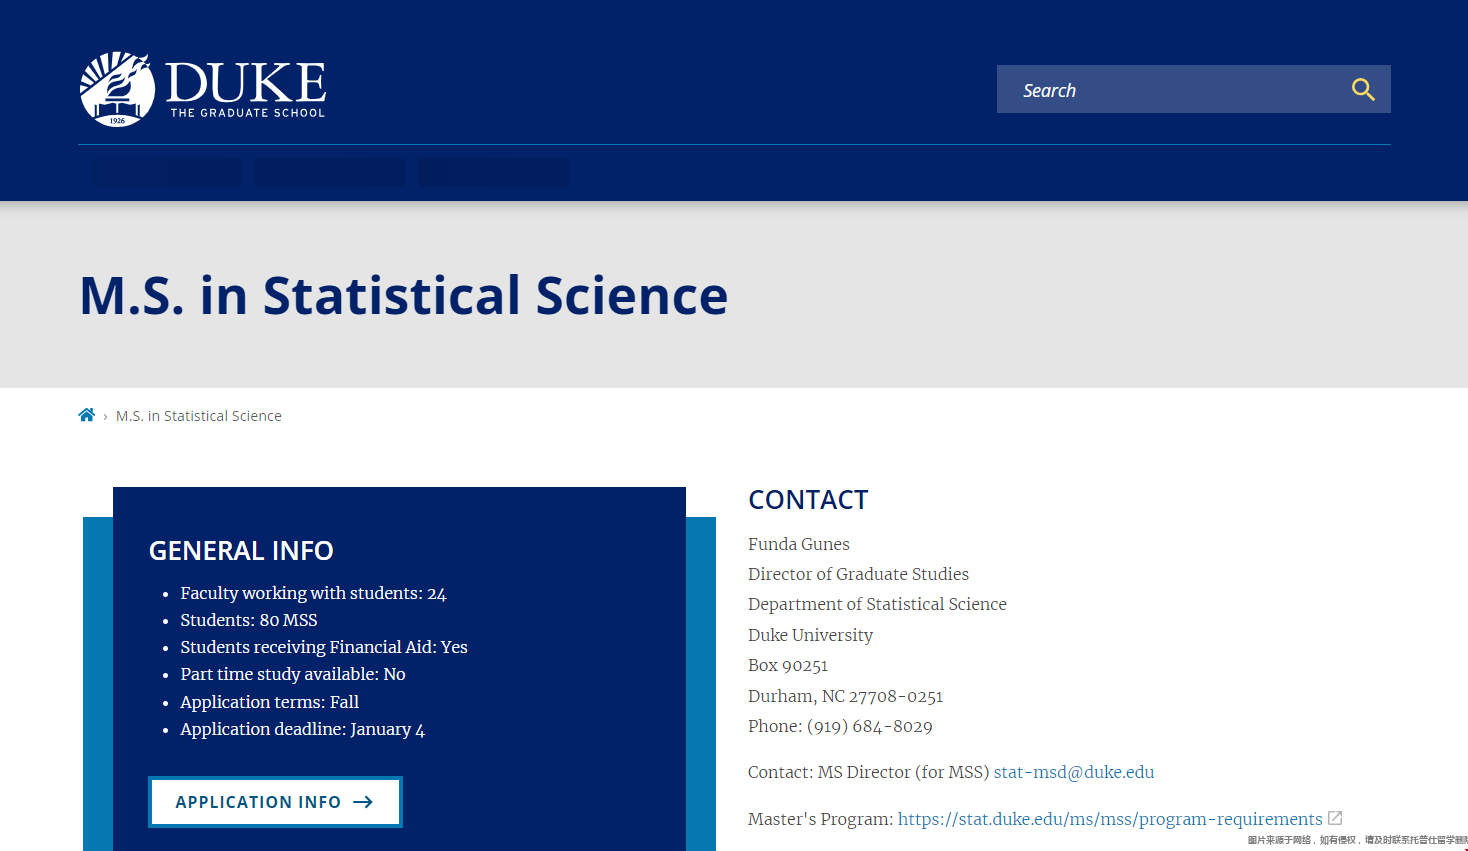This screenshot has width=1468, height=851.
Task: Click the 'Box 90251' address line
Action: (788, 665)
